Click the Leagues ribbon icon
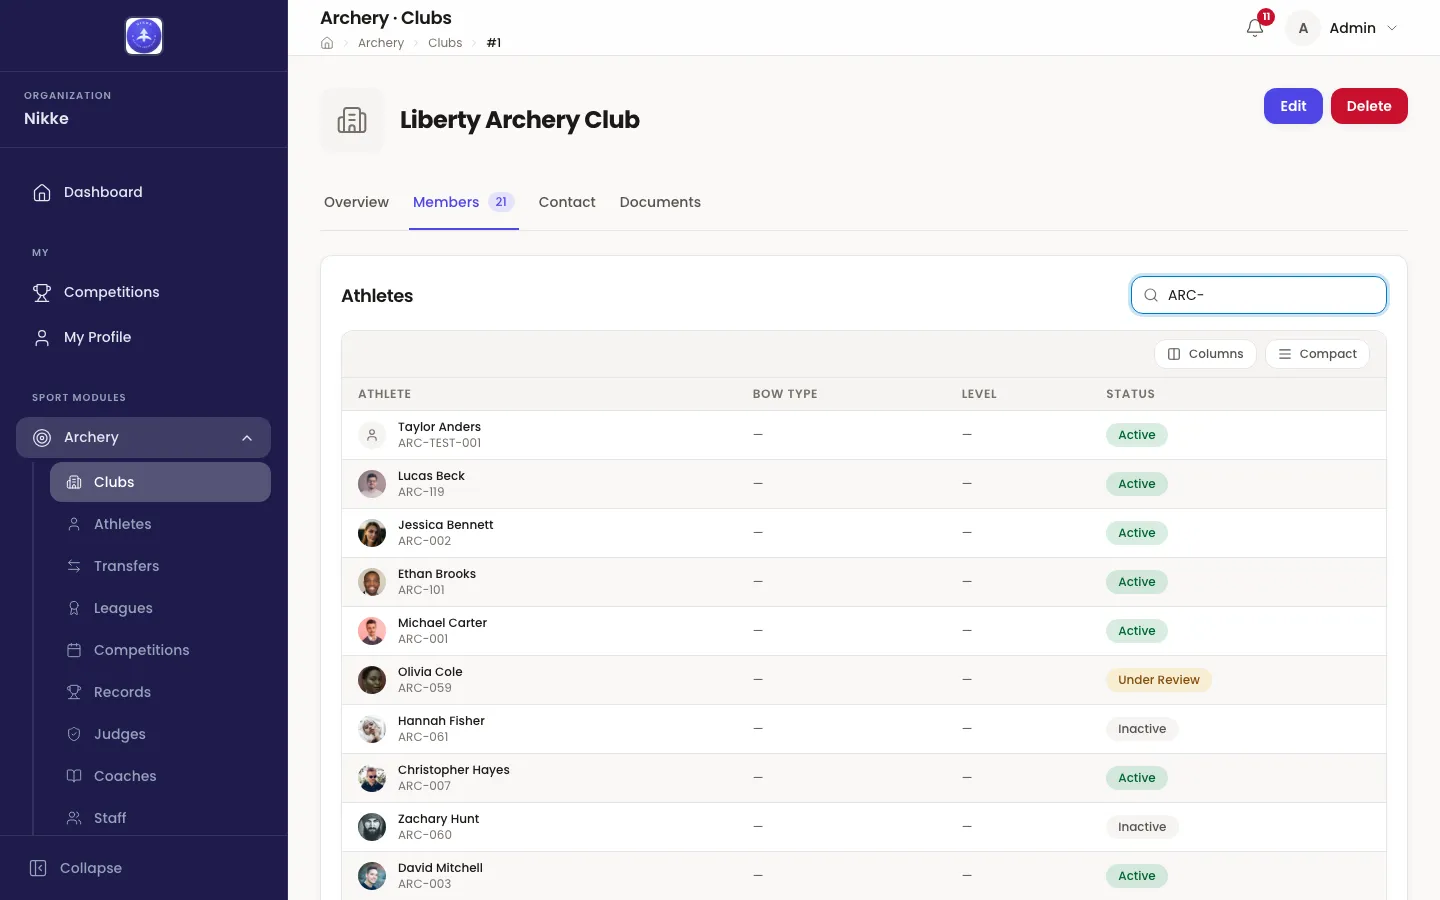Screen dimensions: 1440x900 [74, 608]
